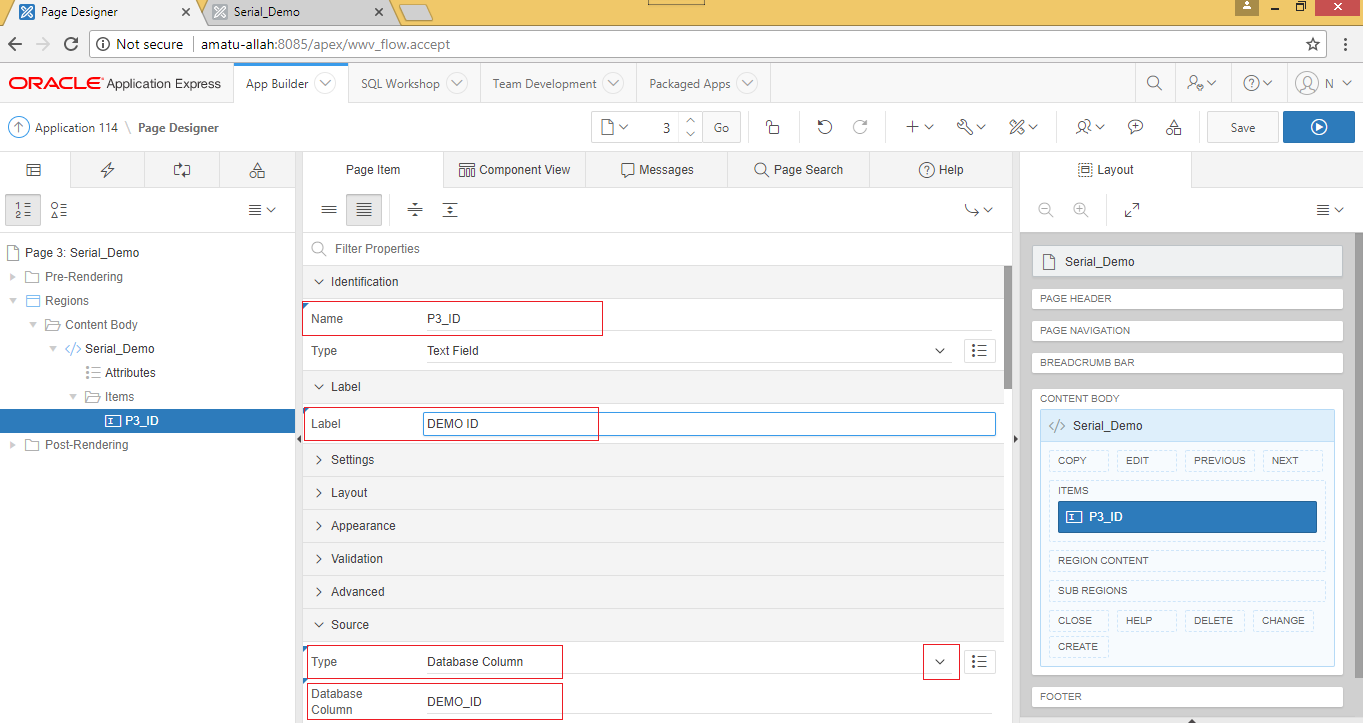Toggle Show Common properties view

(328, 210)
